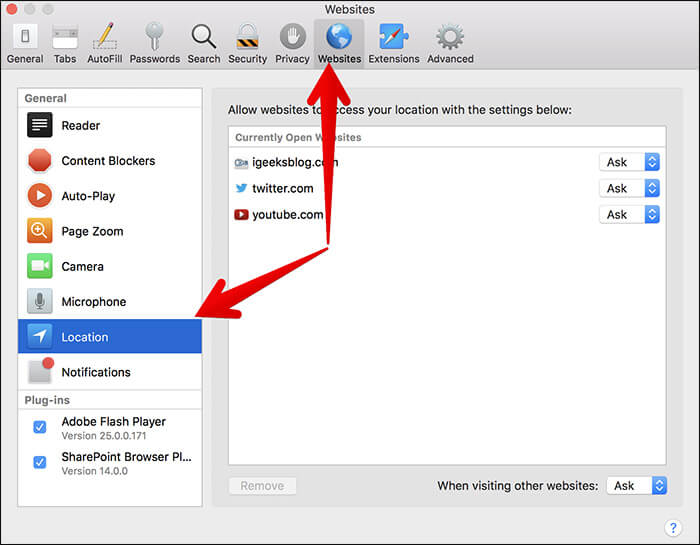Open the youtube.com Ask dropdown
The height and width of the screenshot is (545, 700).
pyautogui.click(x=629, y=215)
